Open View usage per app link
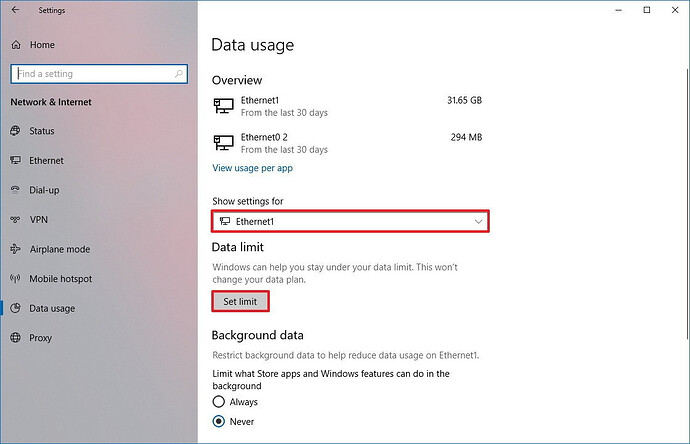This screenshot has width=690, height=444. point(253,168)
